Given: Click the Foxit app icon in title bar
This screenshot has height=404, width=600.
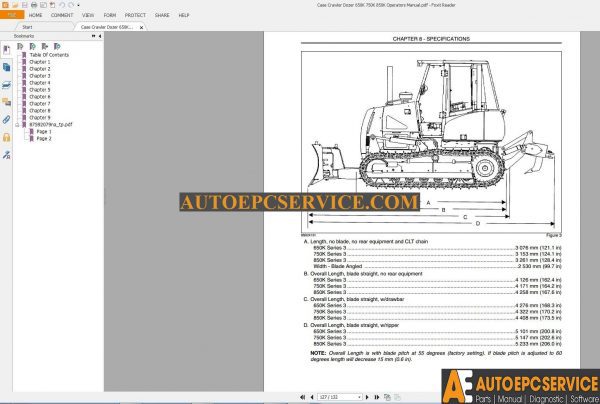Looking at the screenshot, I should [5, 5].
